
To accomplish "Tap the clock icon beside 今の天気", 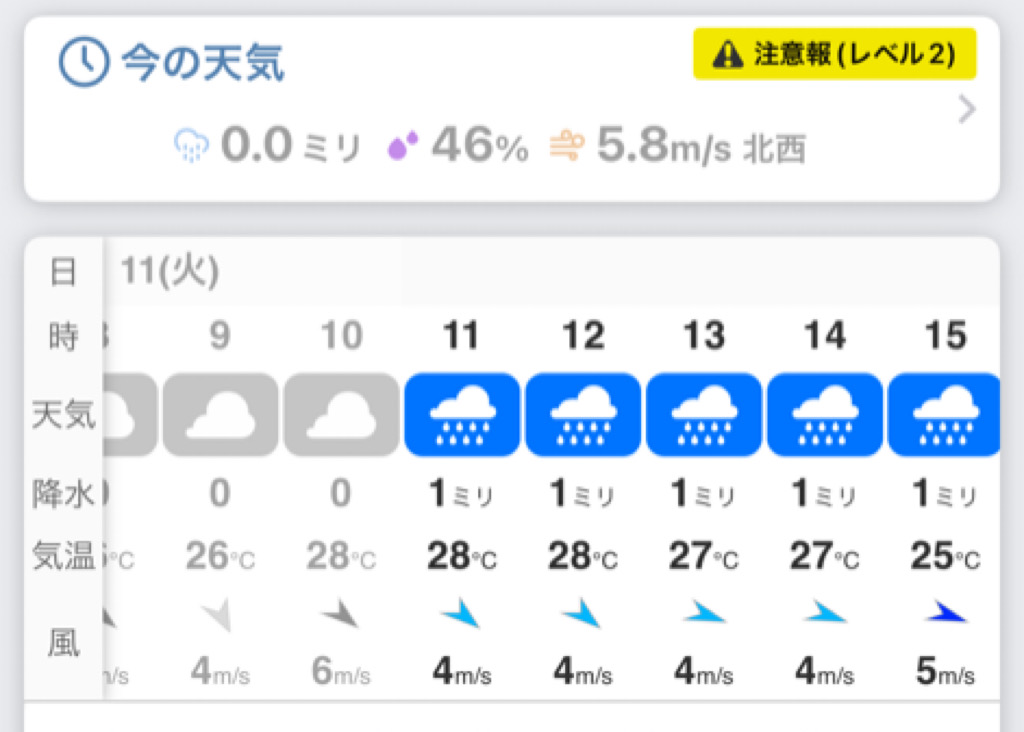I will (84, 62).
